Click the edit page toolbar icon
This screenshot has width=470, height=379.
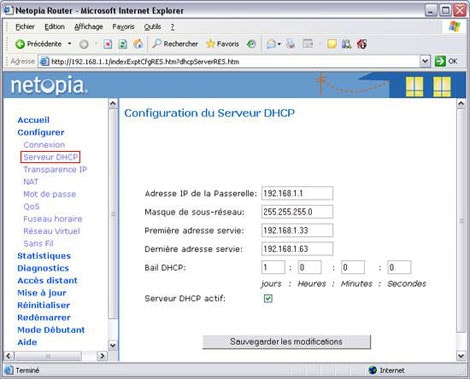[x=308, y=44]
